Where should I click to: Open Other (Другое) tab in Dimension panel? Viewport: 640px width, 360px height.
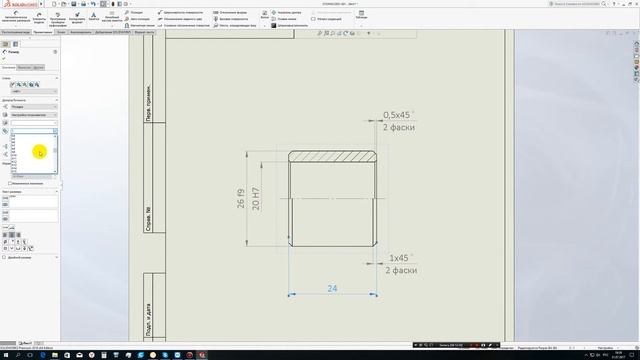(38, 67)
